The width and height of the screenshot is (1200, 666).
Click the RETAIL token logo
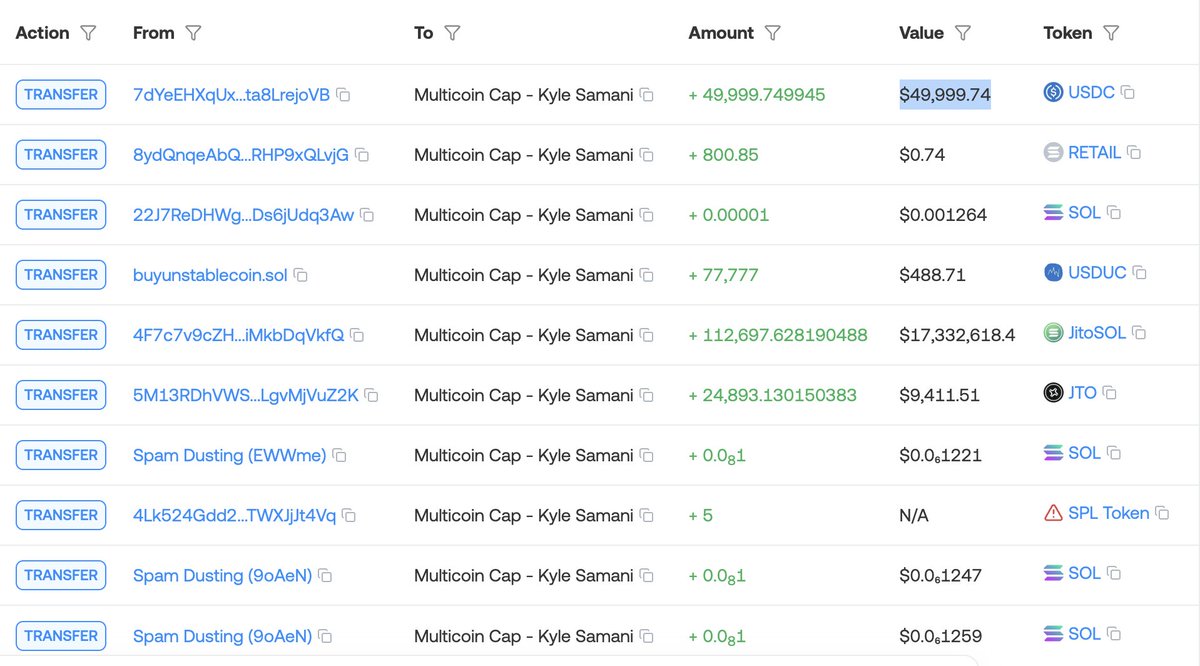pyautogui.click(x=1053, y=152)
